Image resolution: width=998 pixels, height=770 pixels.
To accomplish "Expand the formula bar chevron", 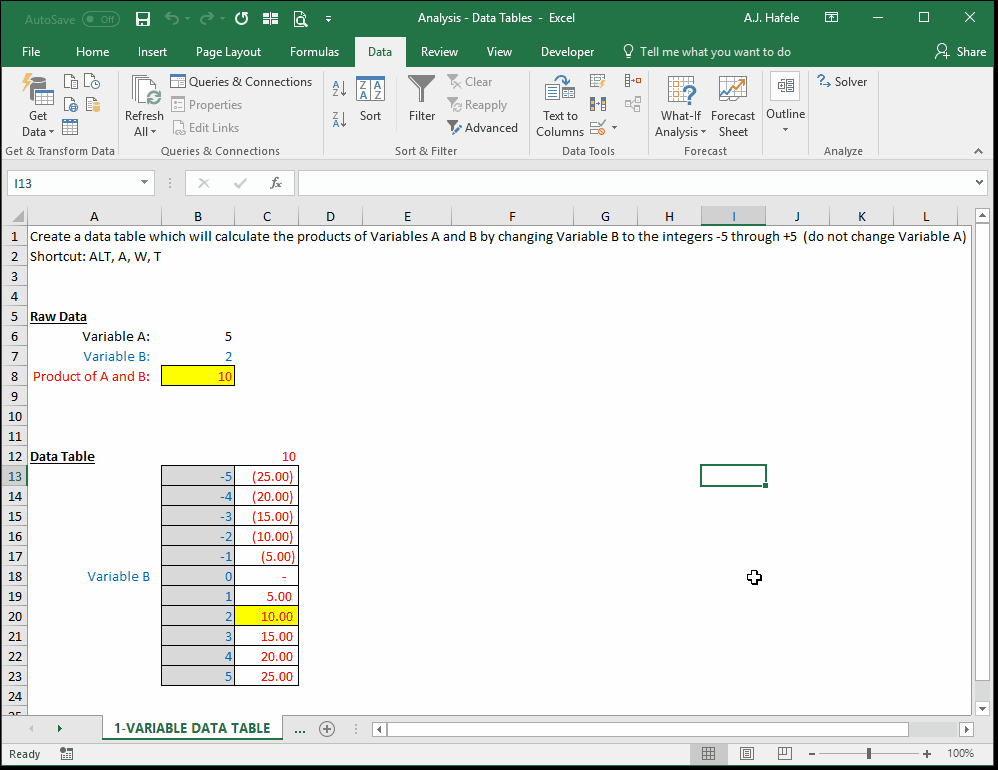I will (x=979, y=183).
